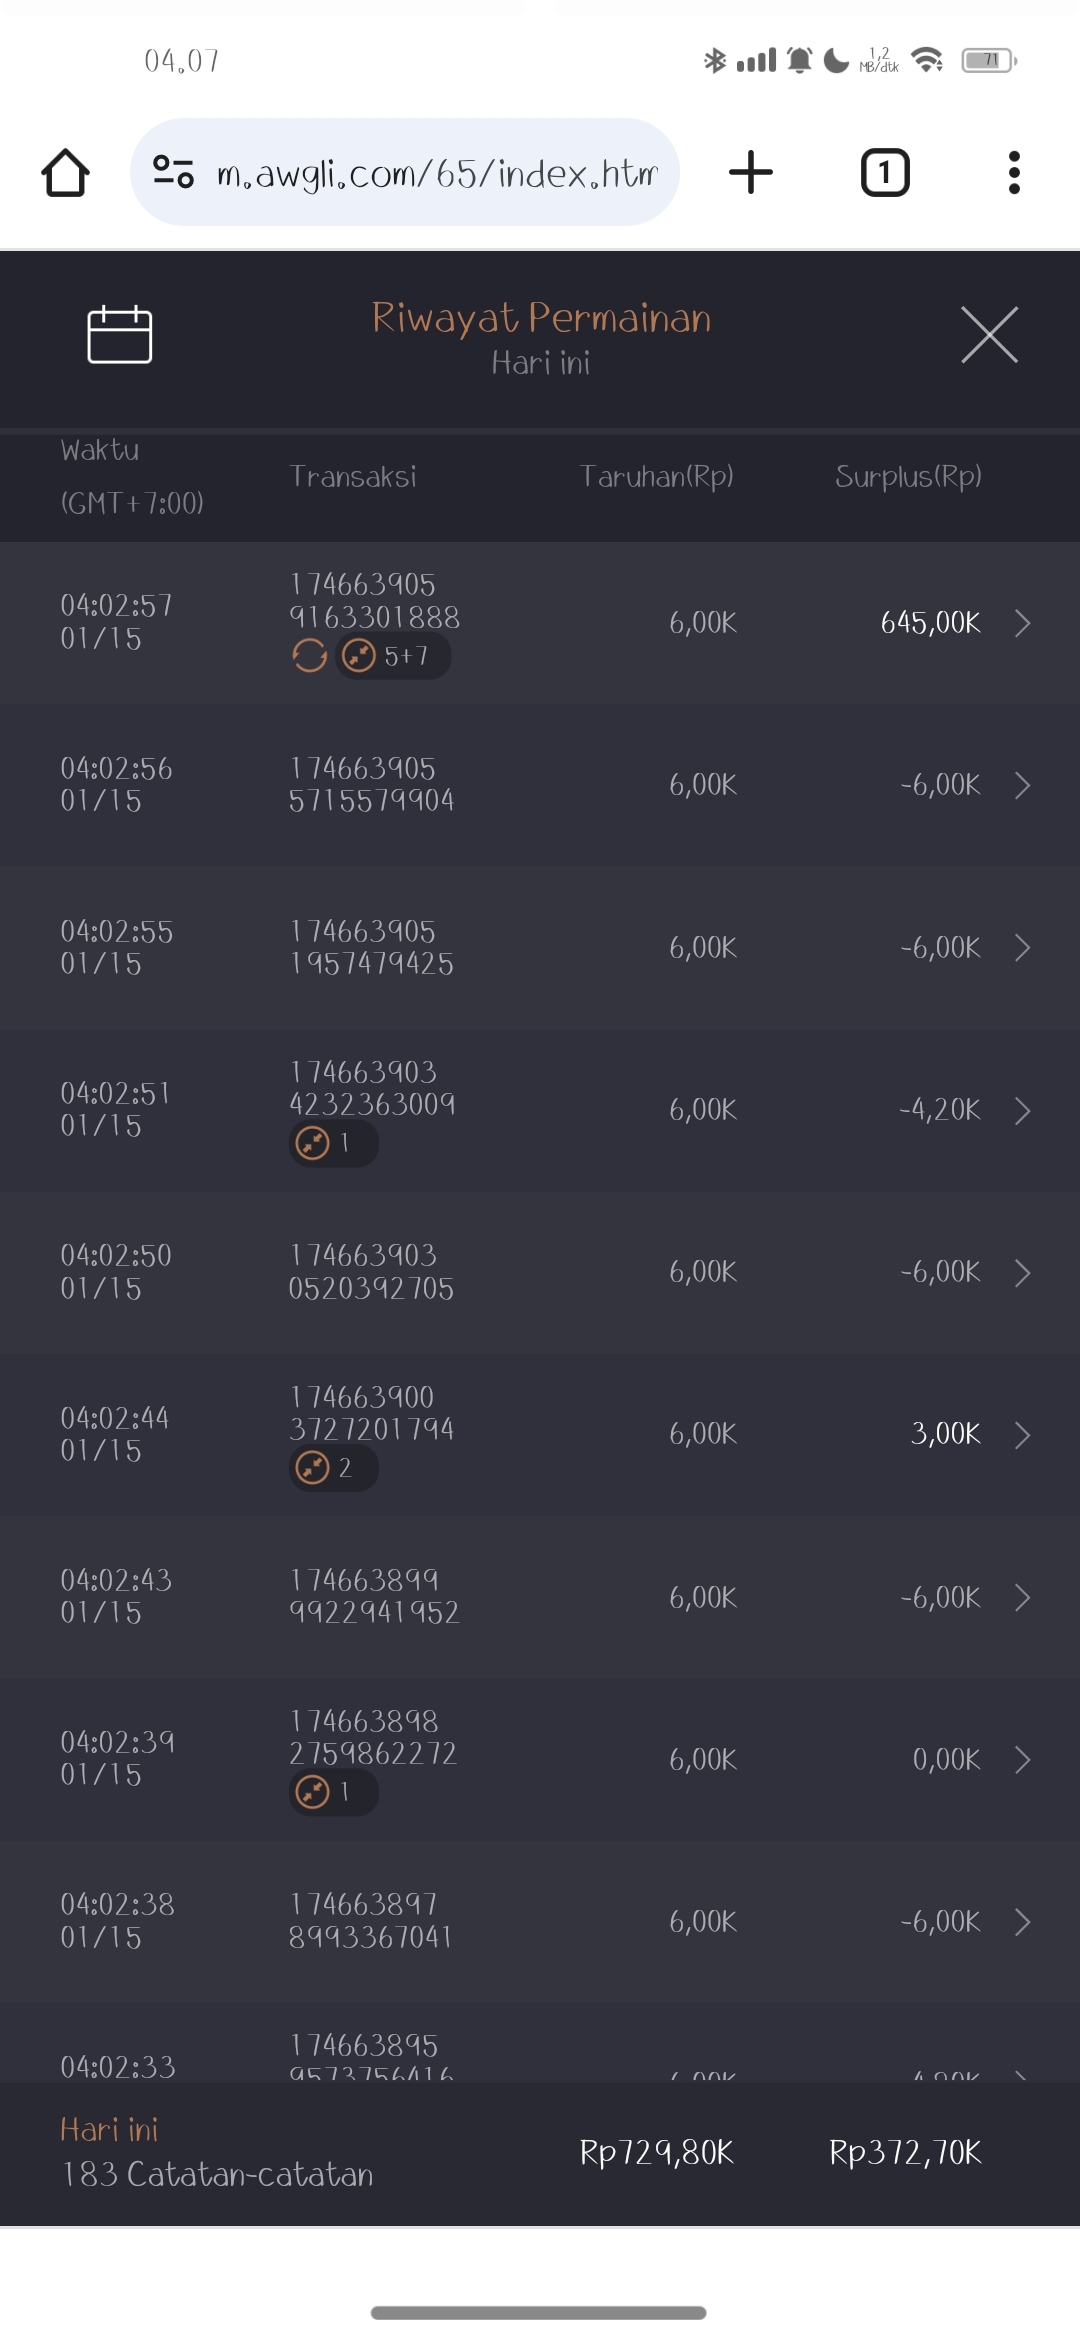The height and width of the screenshot is (2340, 1080).
Task: Click the replay icon on the 04:02:57 transaction
Action: pos(310,656)
